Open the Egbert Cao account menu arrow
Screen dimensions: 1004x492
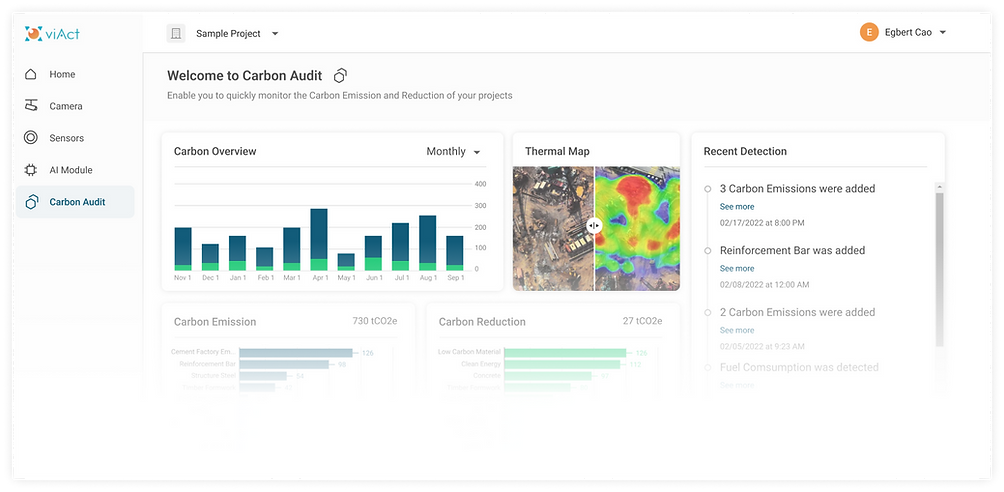942,33
